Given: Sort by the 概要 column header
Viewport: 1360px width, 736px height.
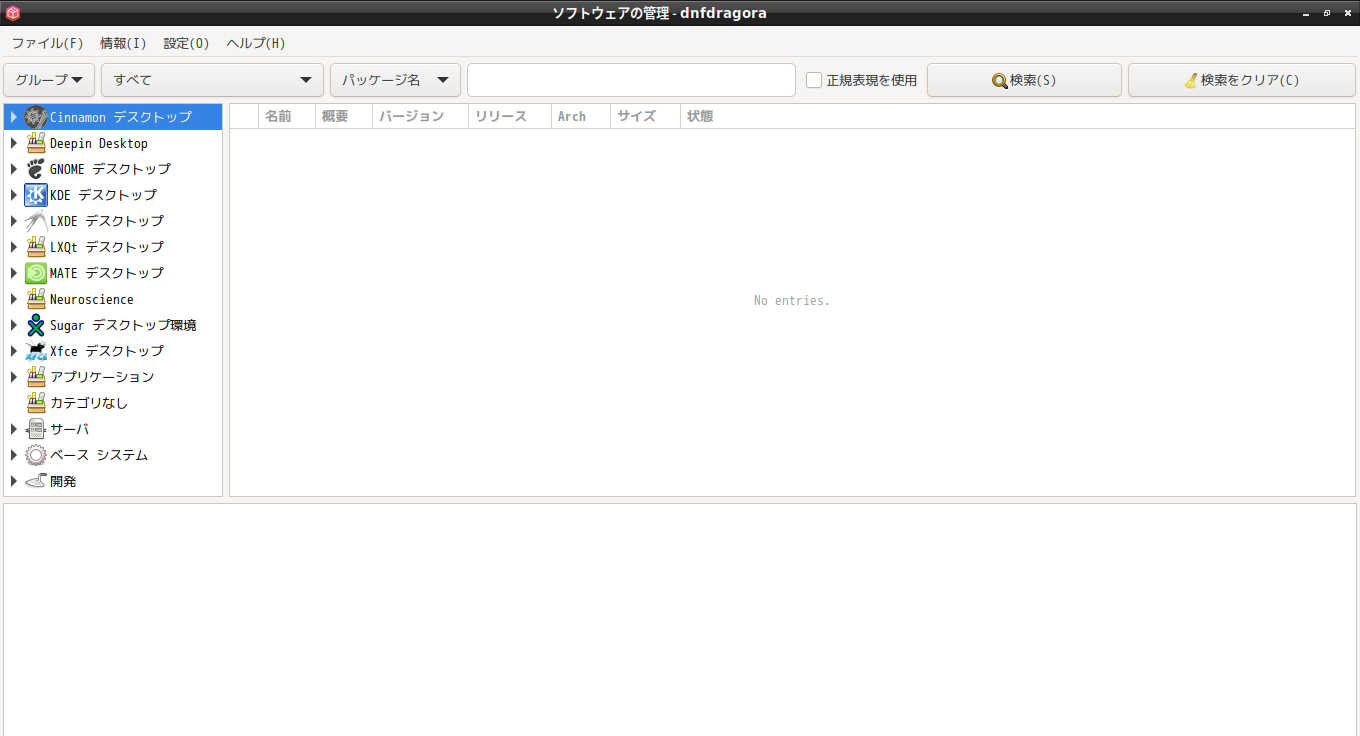Looking at the screenshot, I should (x=344, y=116).
